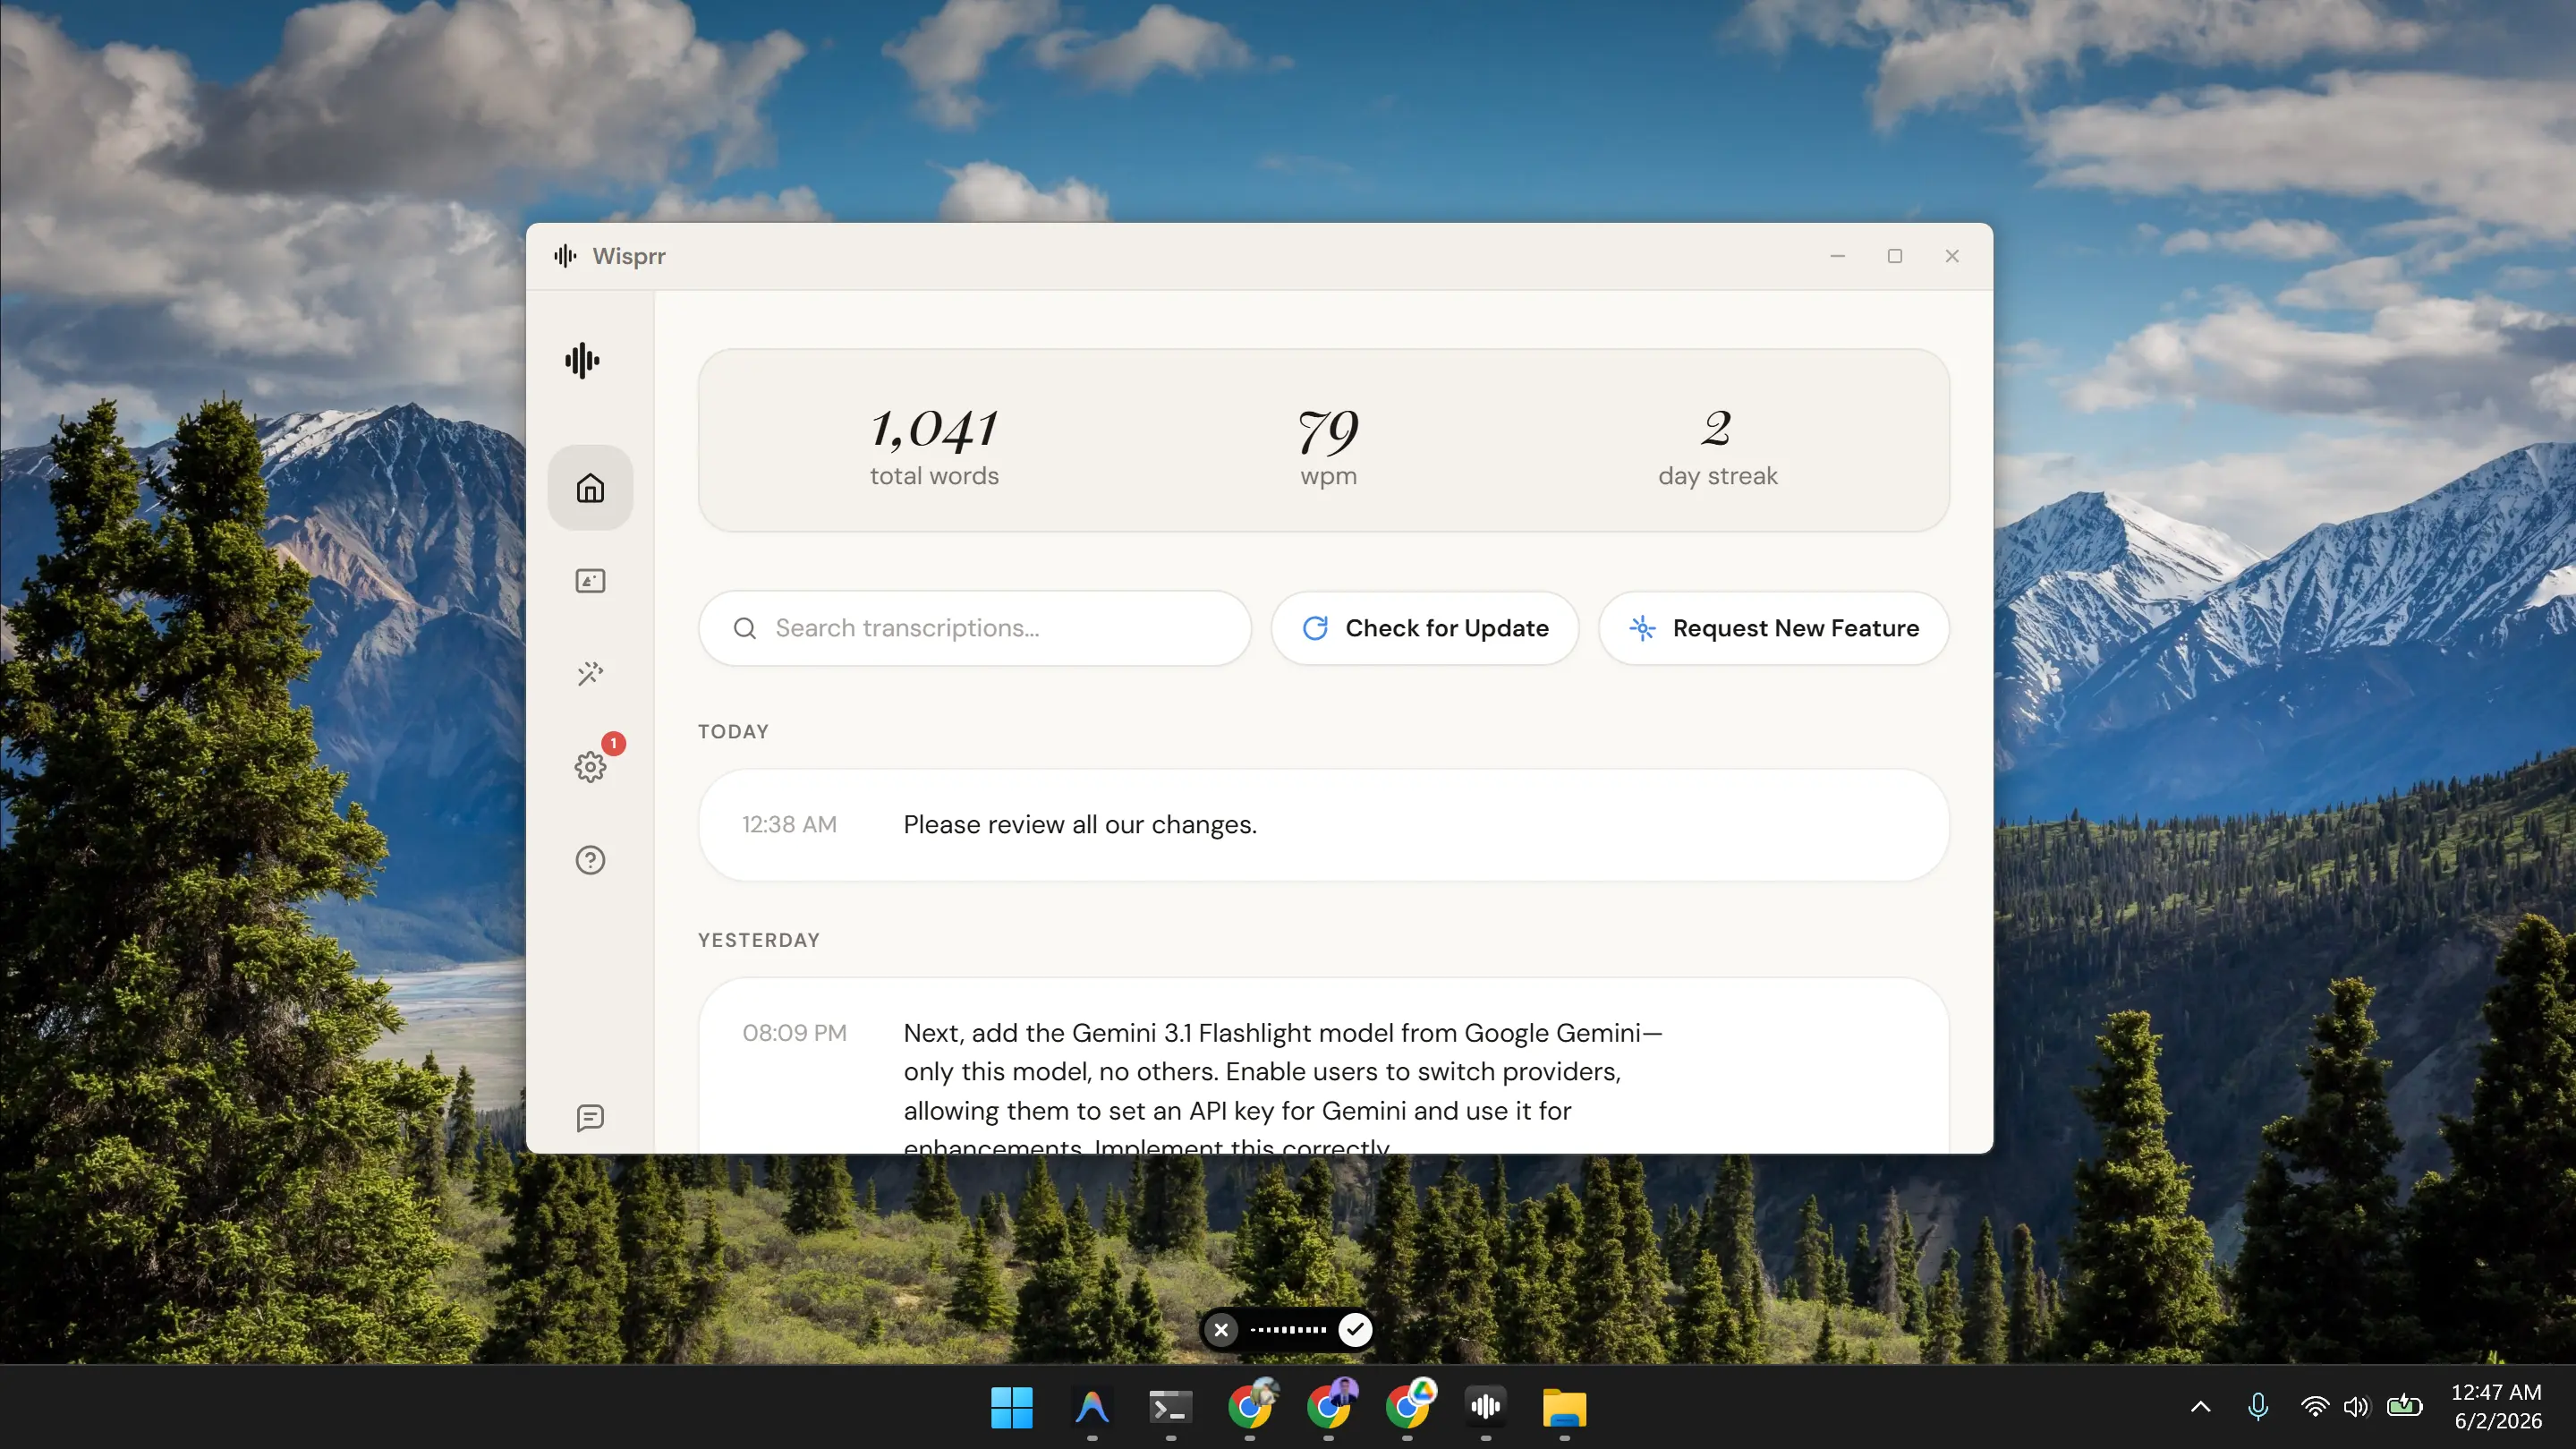
Task: Open Windows Start menu
Action: tap(1012, 1408)
